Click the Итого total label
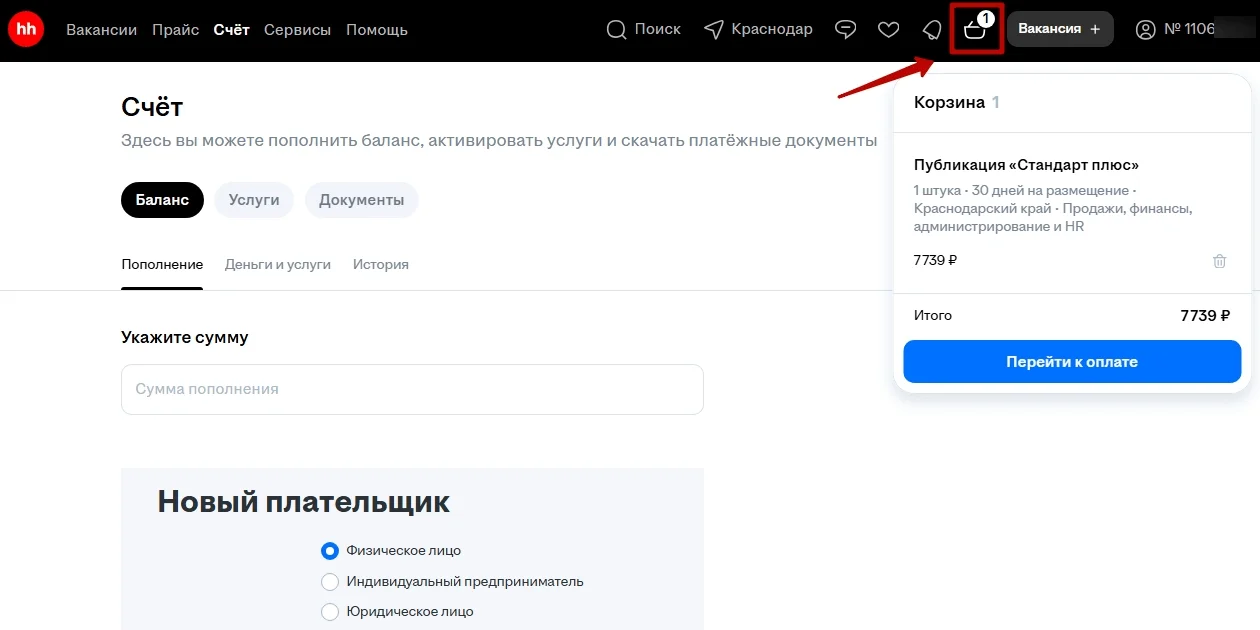This screenshot has height=630, width=1260. tap(933, 316)
